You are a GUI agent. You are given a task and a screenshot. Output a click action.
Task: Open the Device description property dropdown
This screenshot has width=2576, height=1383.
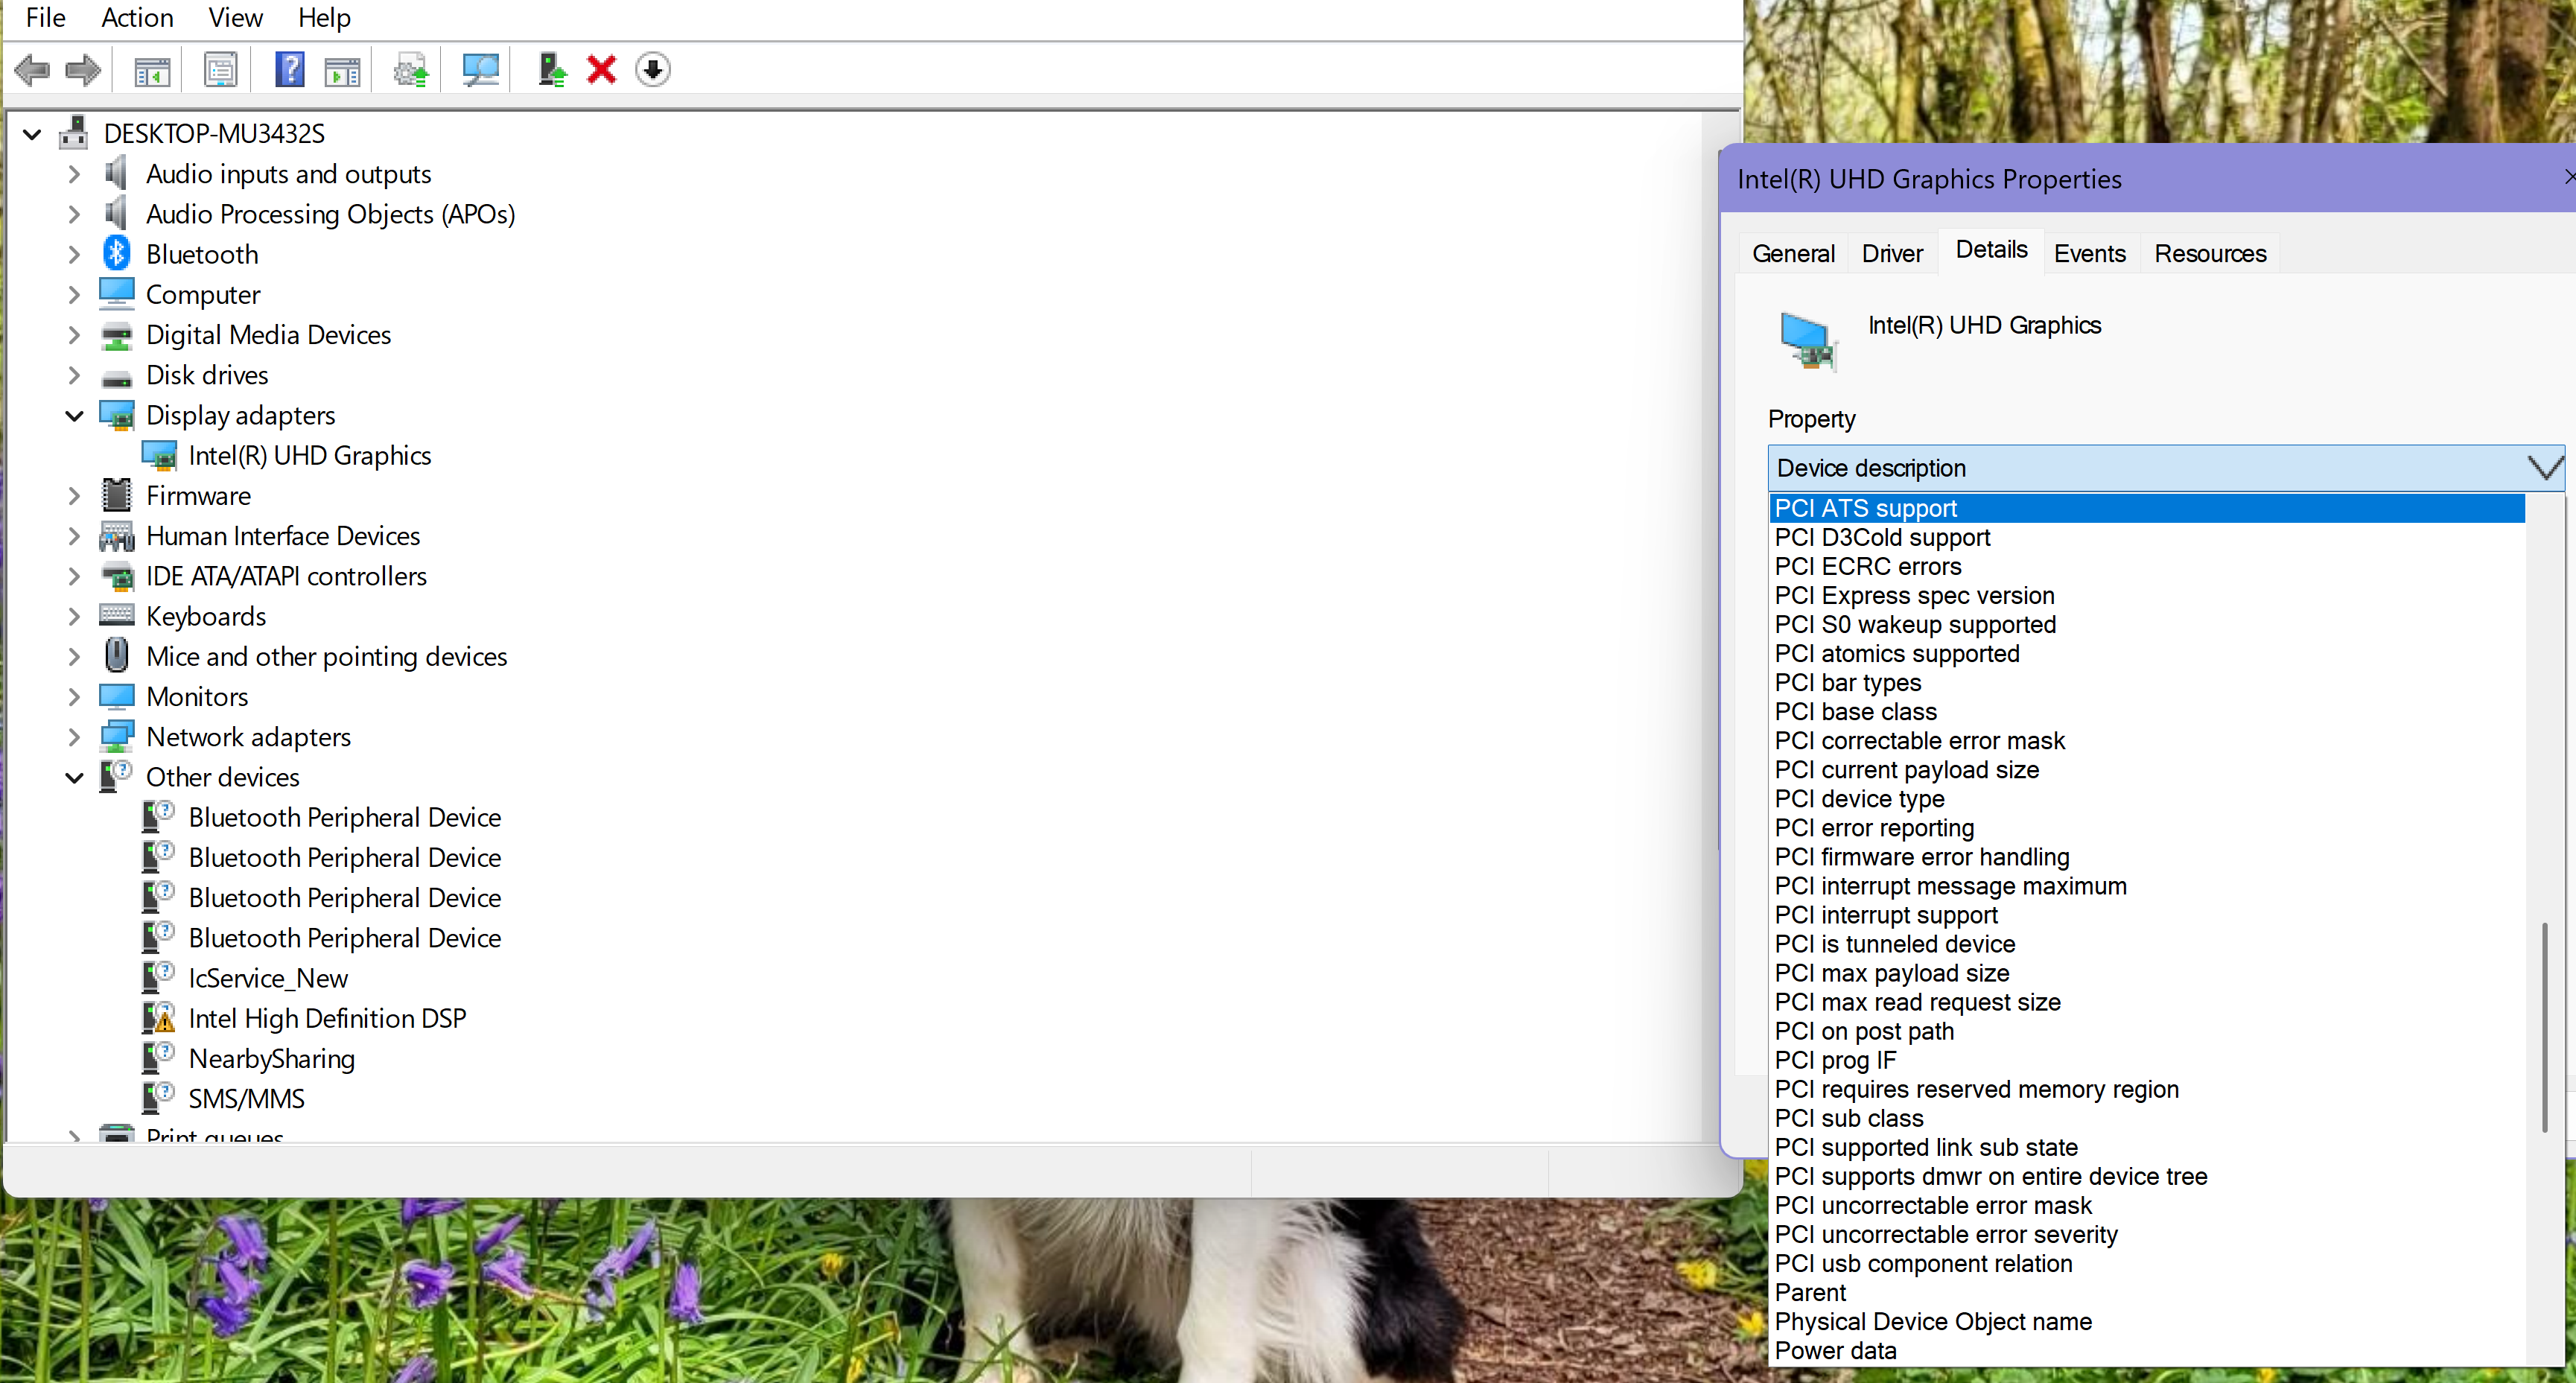tap(2165, 467)
